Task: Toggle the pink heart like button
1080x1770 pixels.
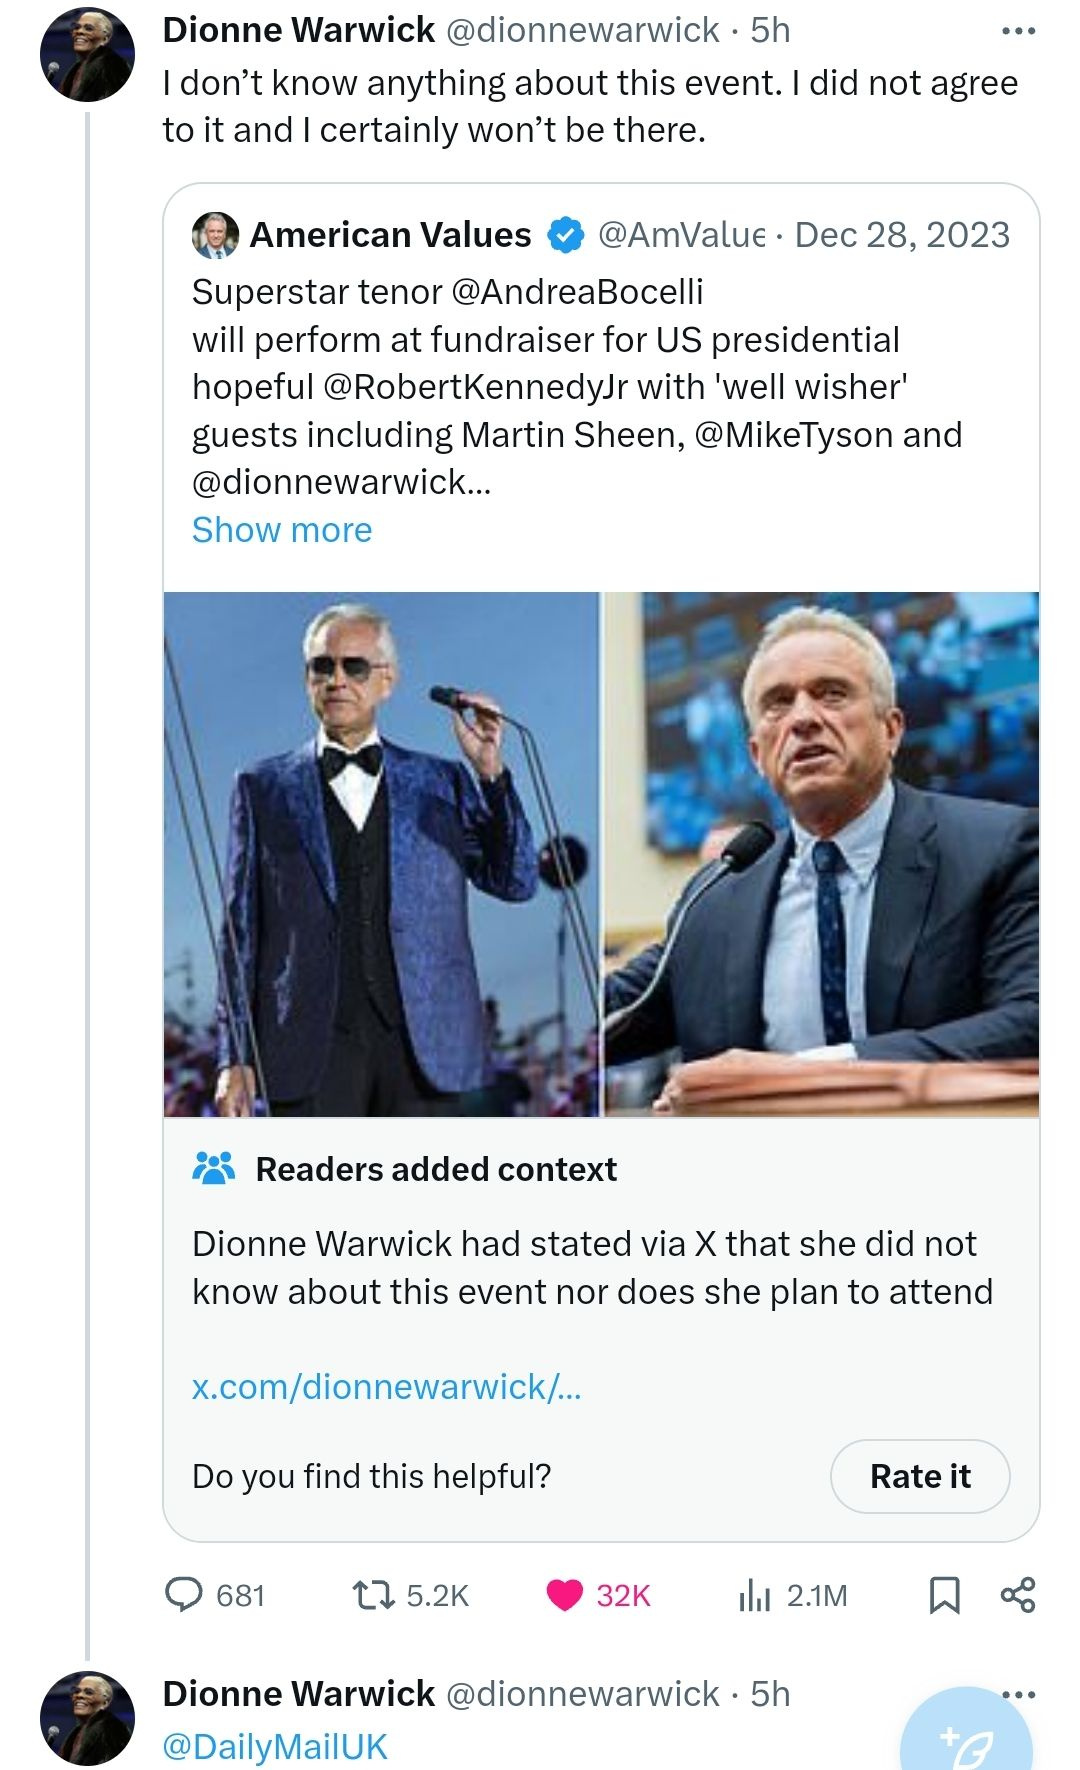Action: pos(565,1594)
